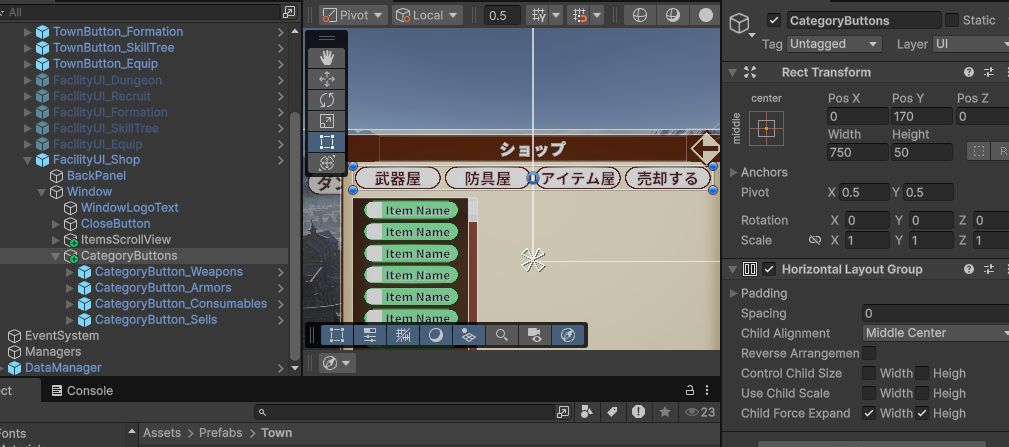Enable the Reverse Arrangement checkbox
1009x447 pixels.
(x=869, y=353)
